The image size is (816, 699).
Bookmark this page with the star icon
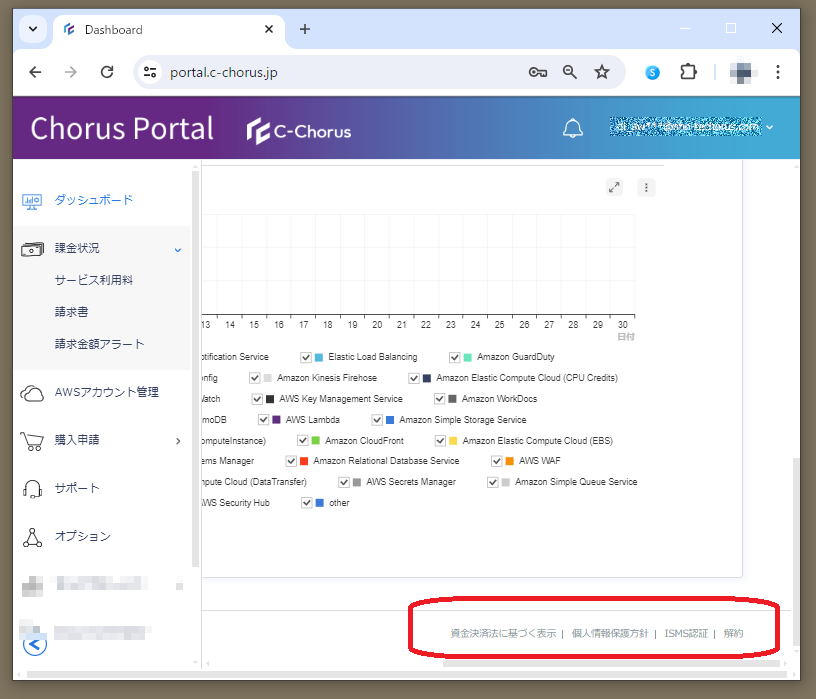pos(601,72)
